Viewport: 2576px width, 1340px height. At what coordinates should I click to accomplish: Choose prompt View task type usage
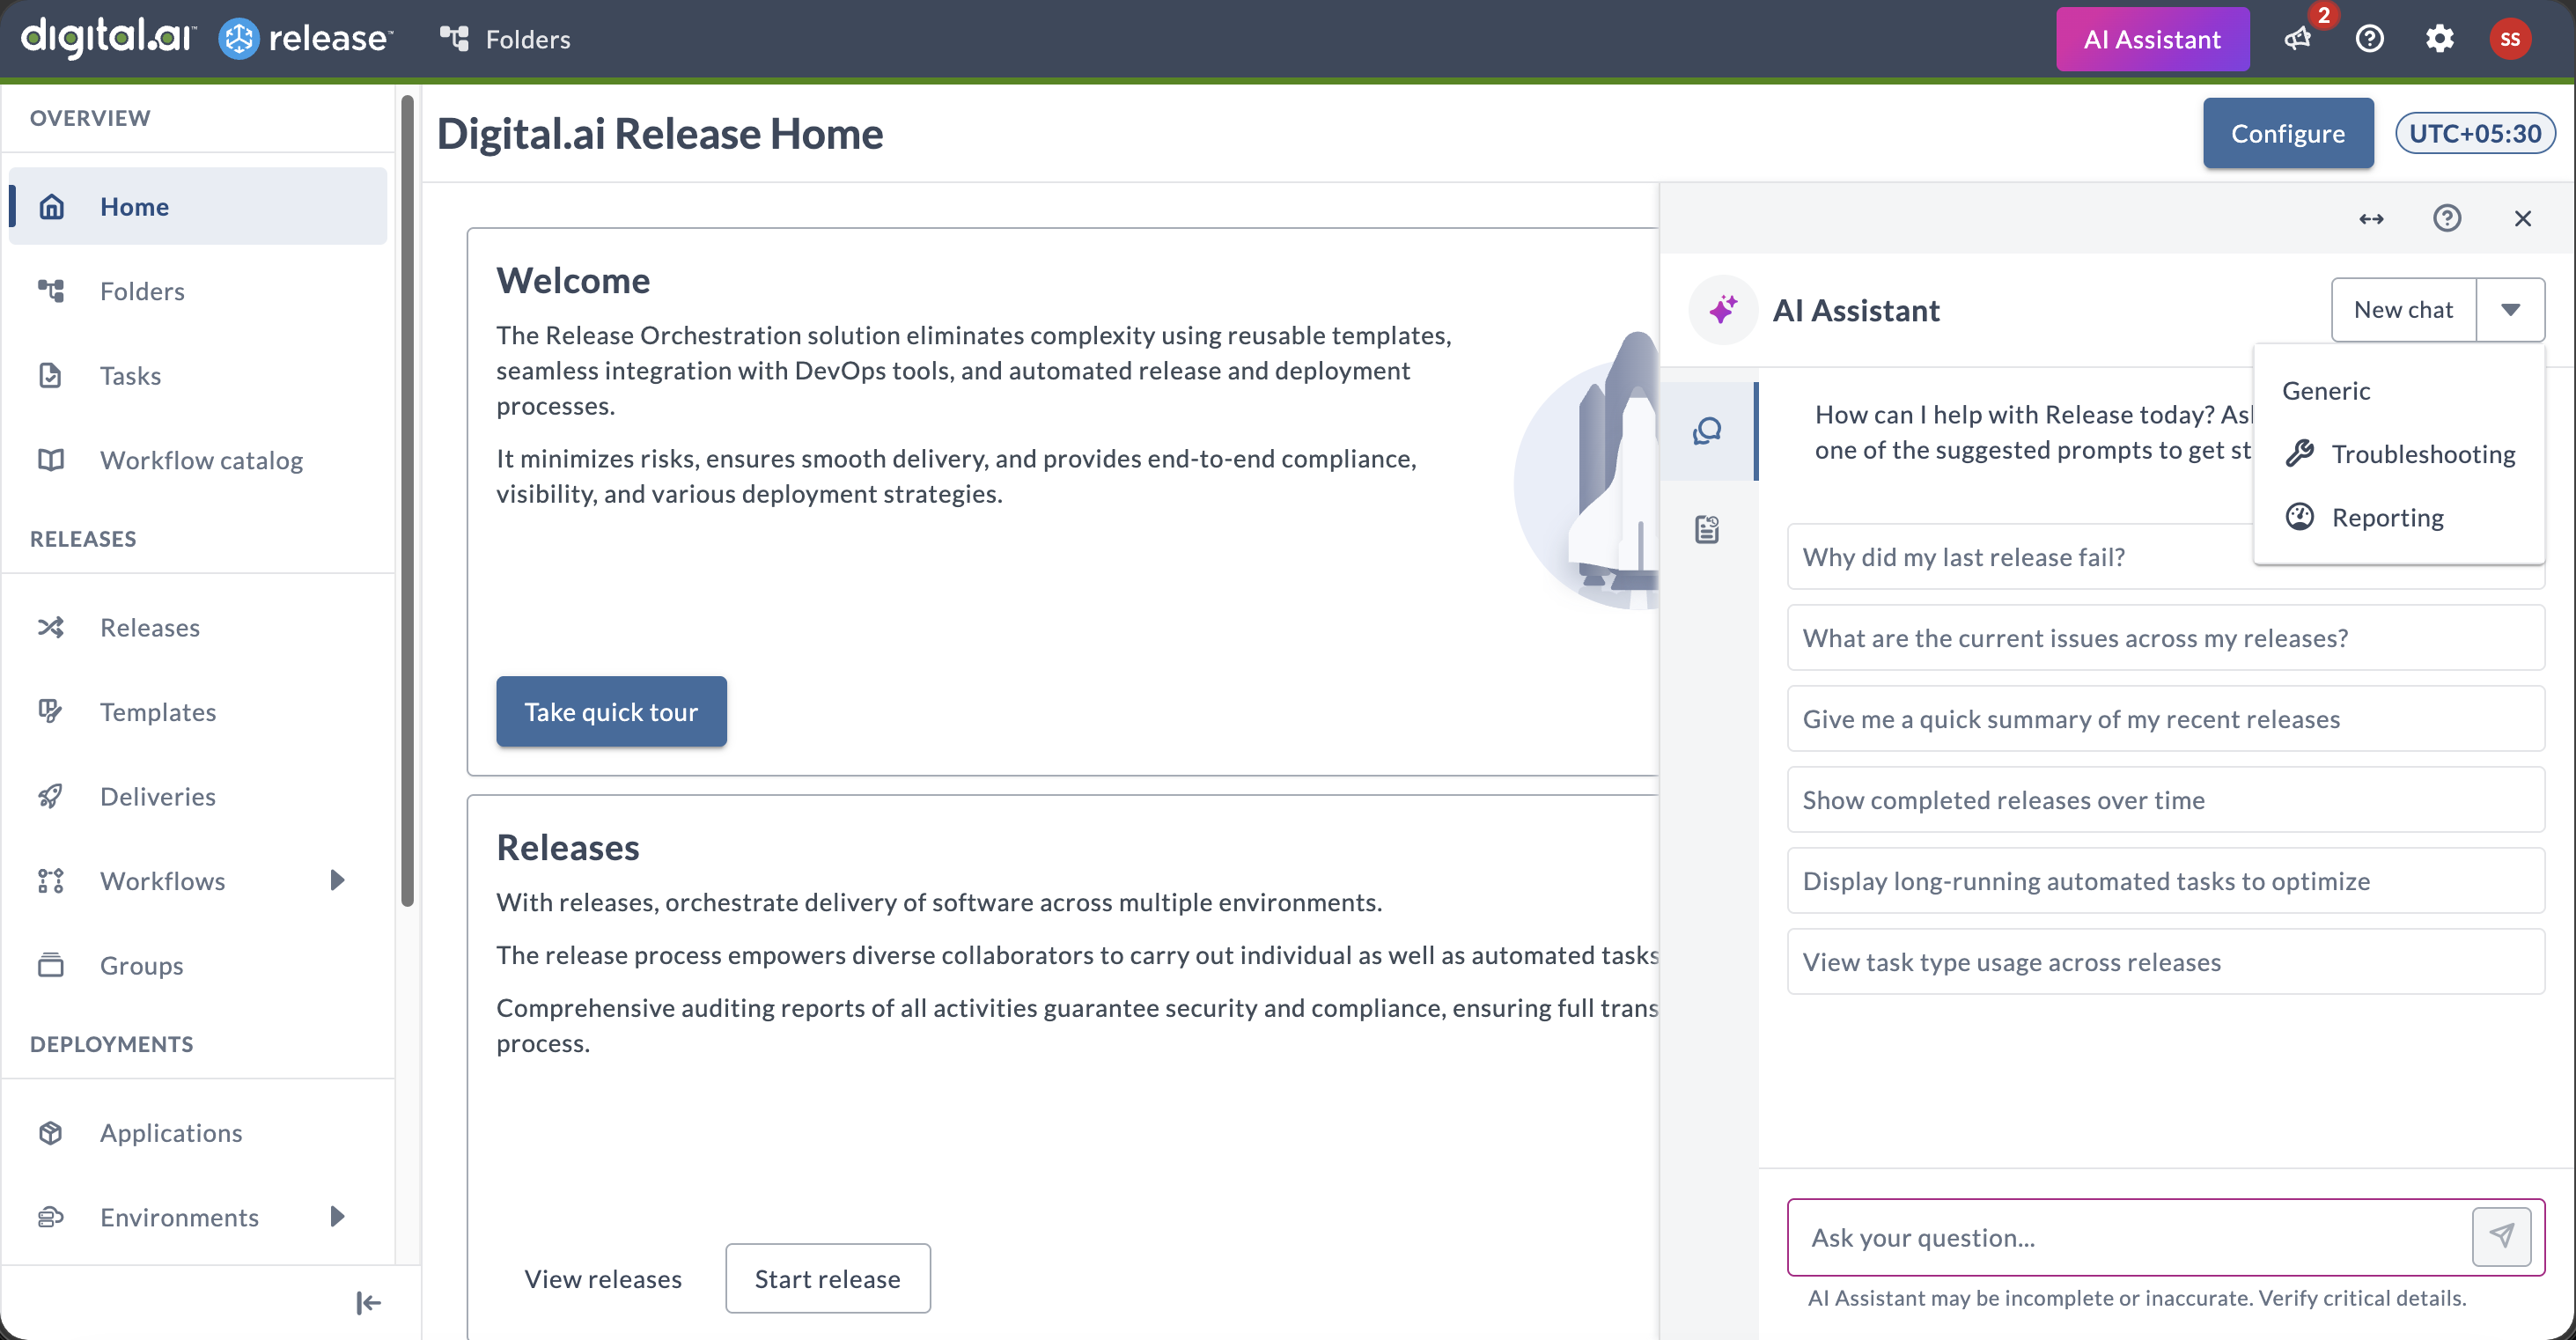[2166, 961]
